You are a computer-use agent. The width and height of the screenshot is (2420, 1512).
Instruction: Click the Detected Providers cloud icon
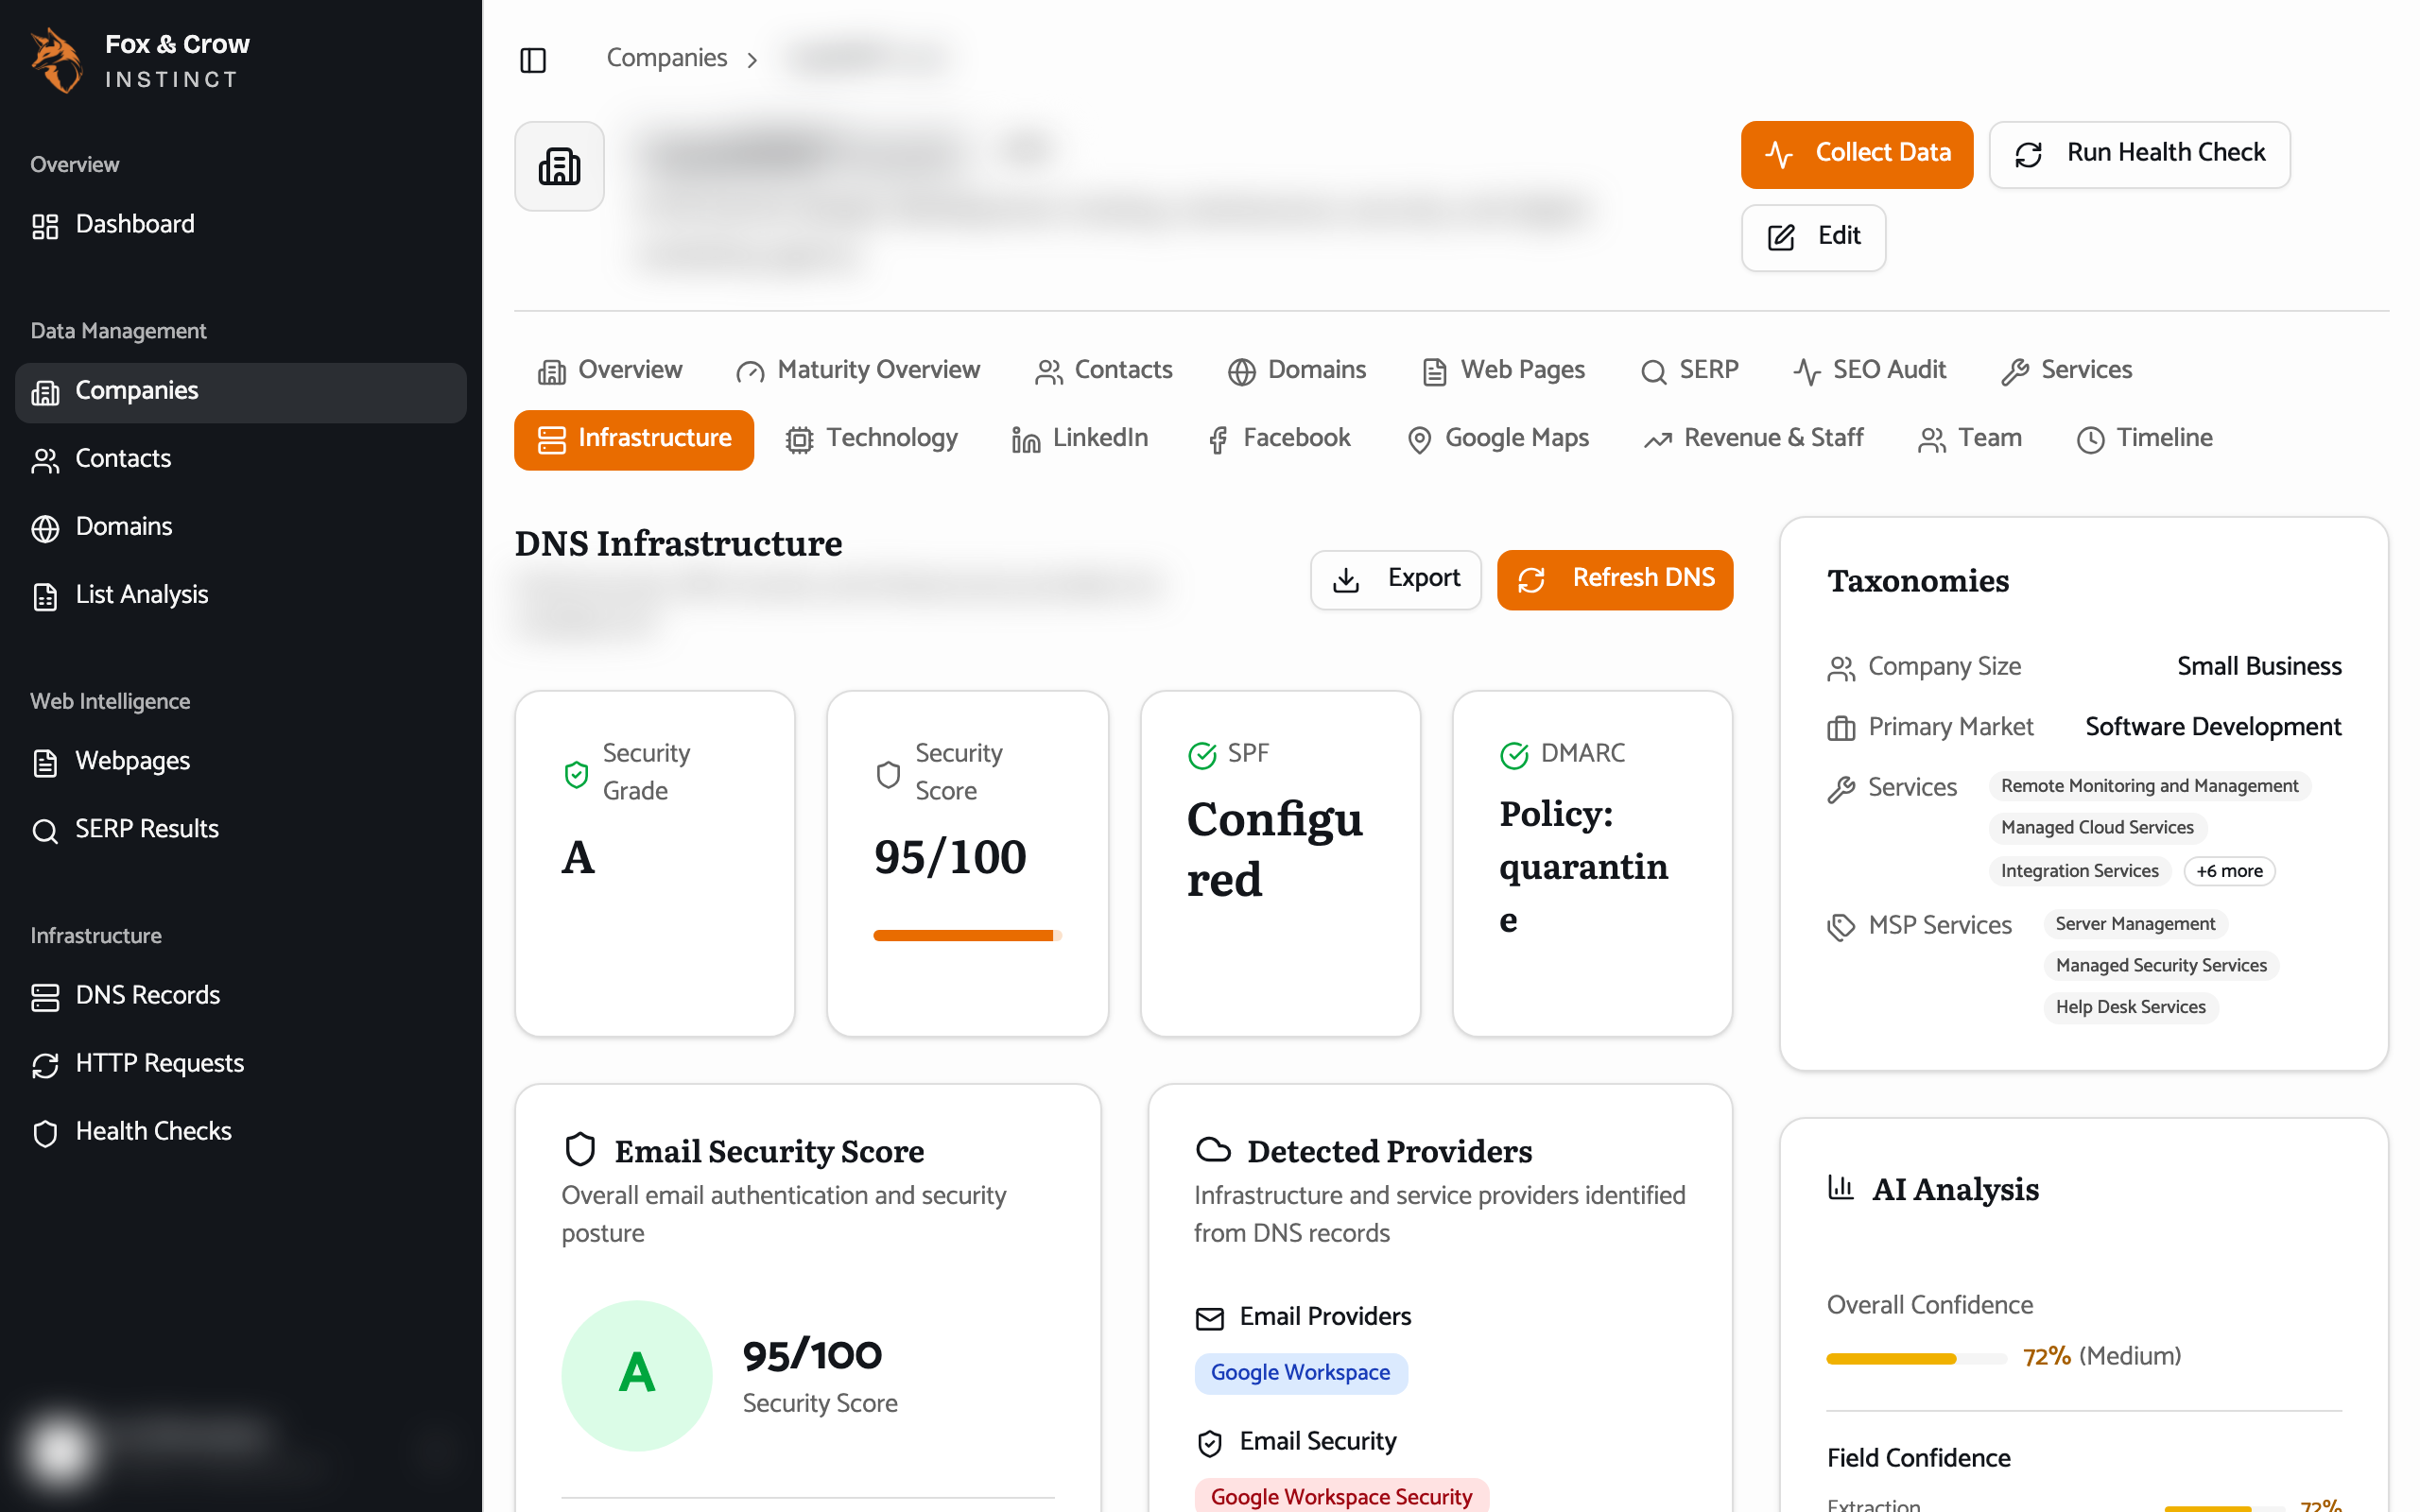point(1213,1150)
